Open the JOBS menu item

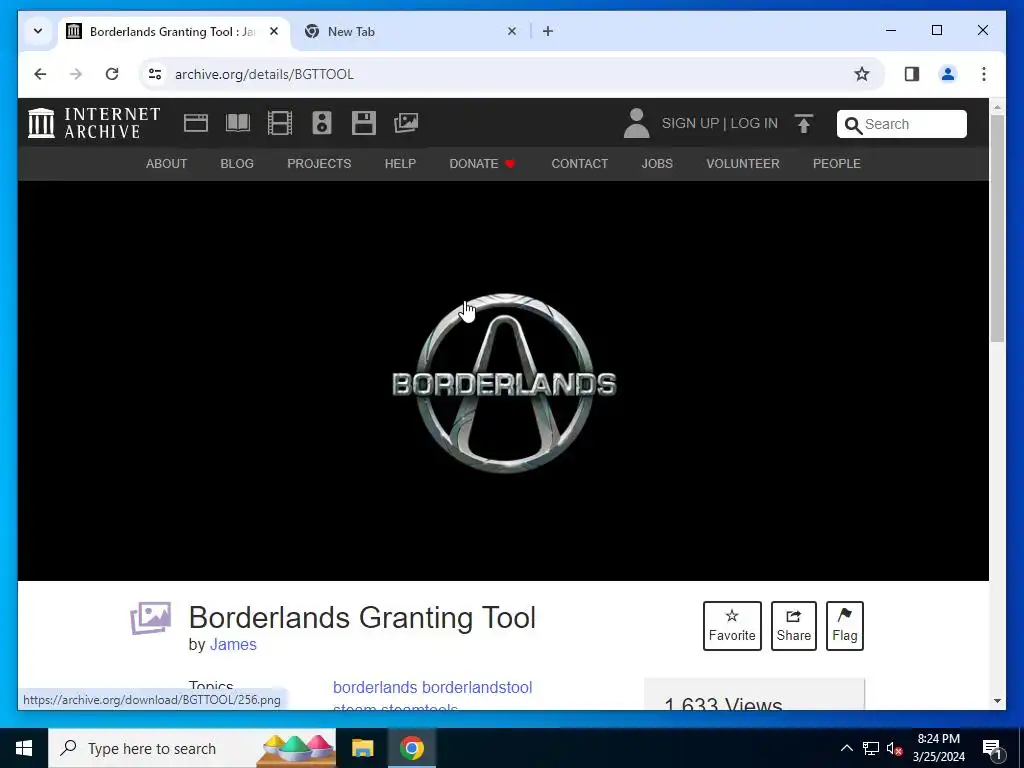click(x=657, y=164)
